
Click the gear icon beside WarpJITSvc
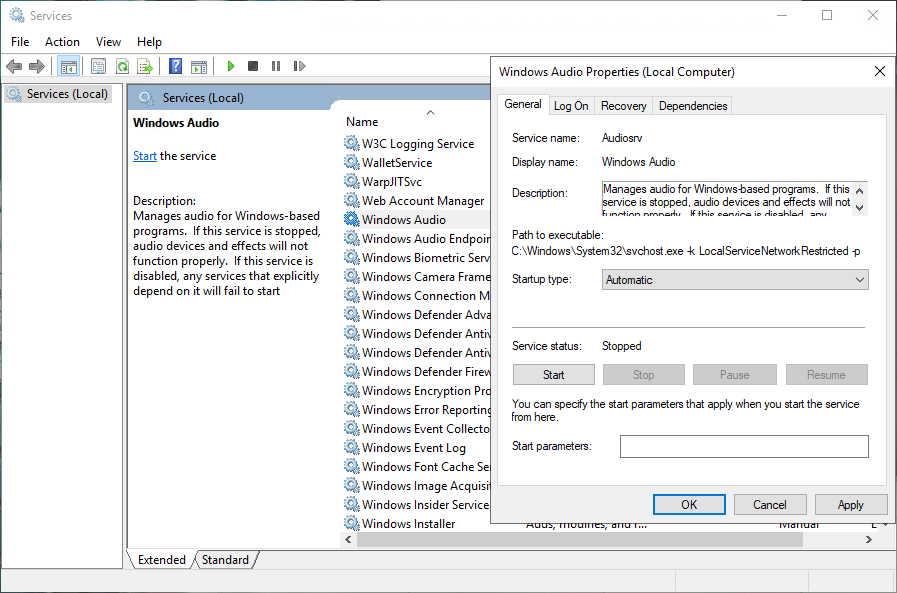pos(351,181)
